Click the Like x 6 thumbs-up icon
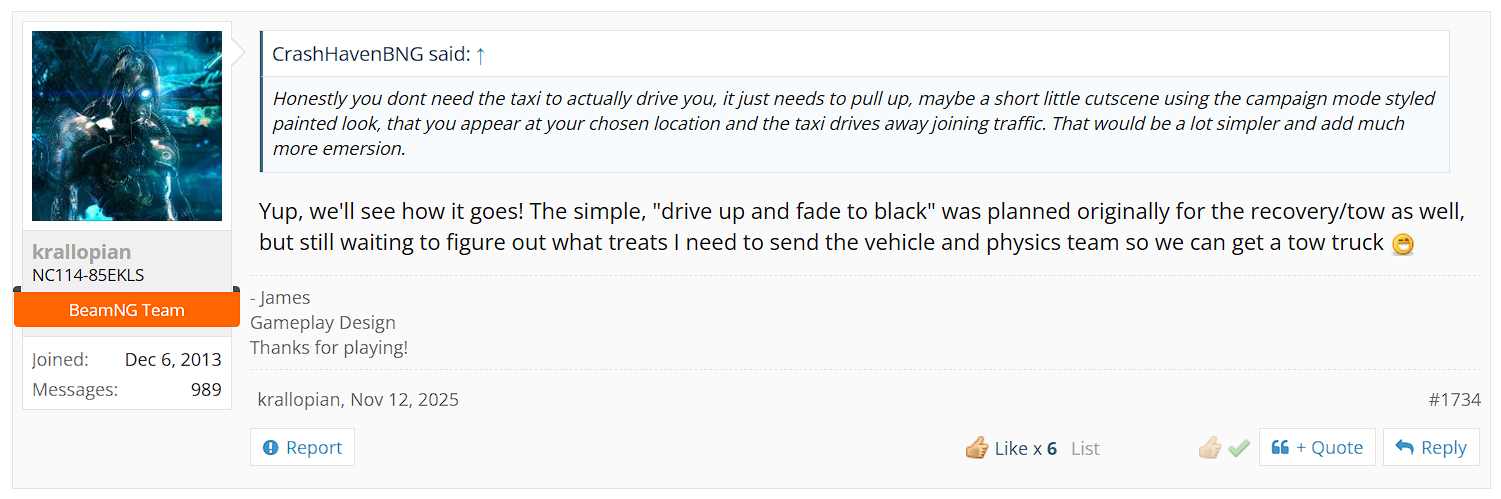 (977, 448)
